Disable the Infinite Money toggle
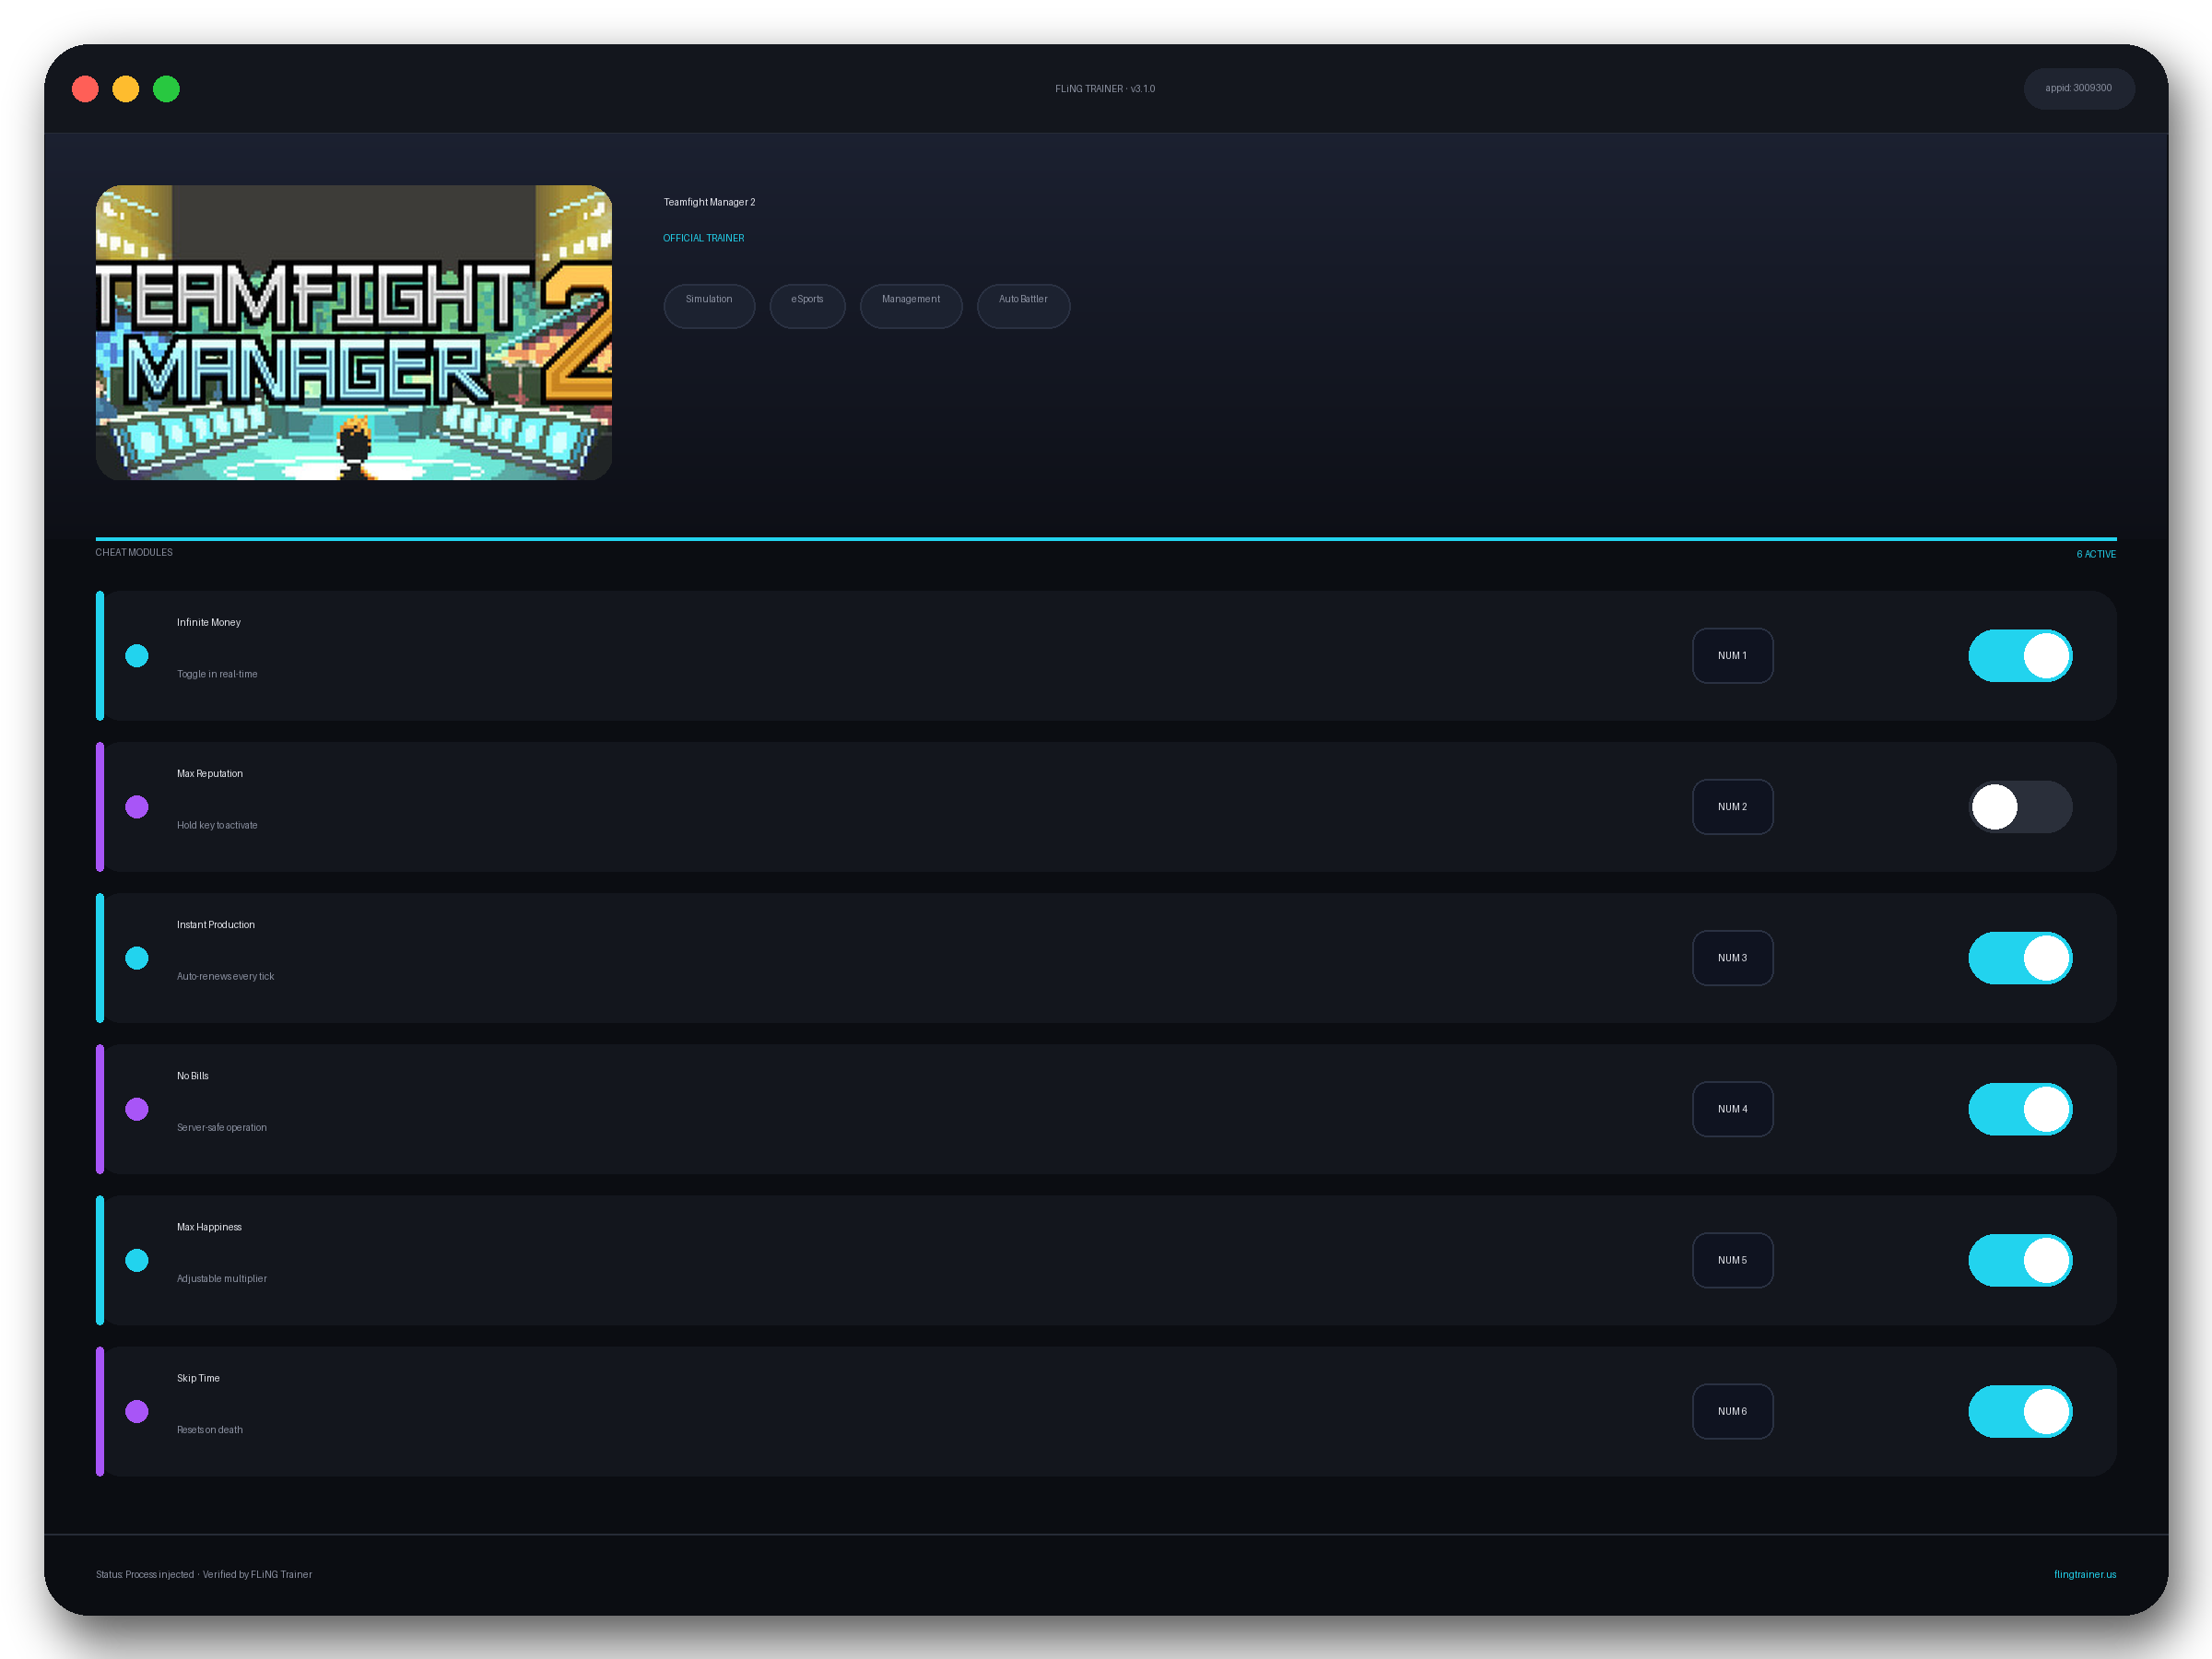This screenshot has width=2212, height=1659. [2020, 656]
